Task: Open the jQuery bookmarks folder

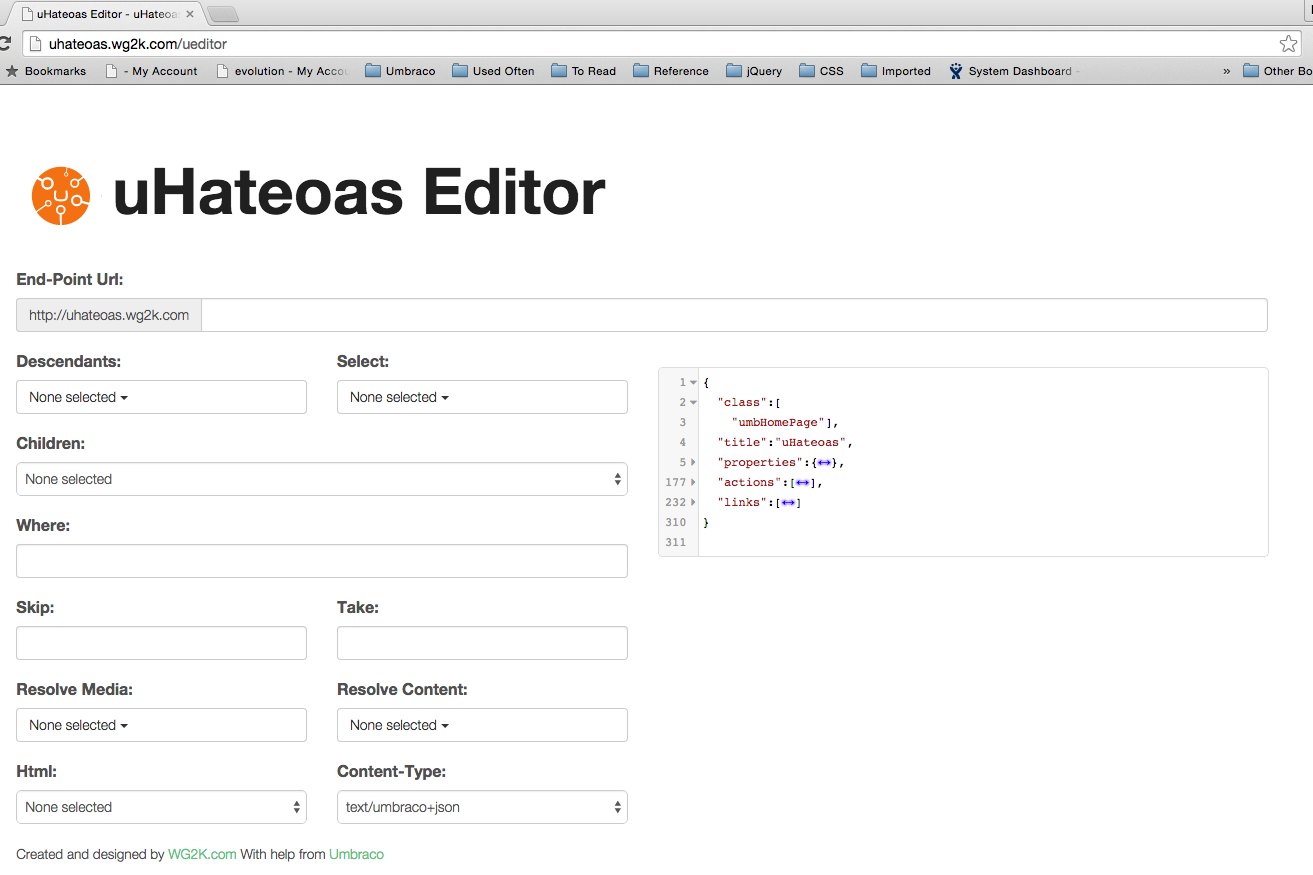Action: click(x=754, y=71)
